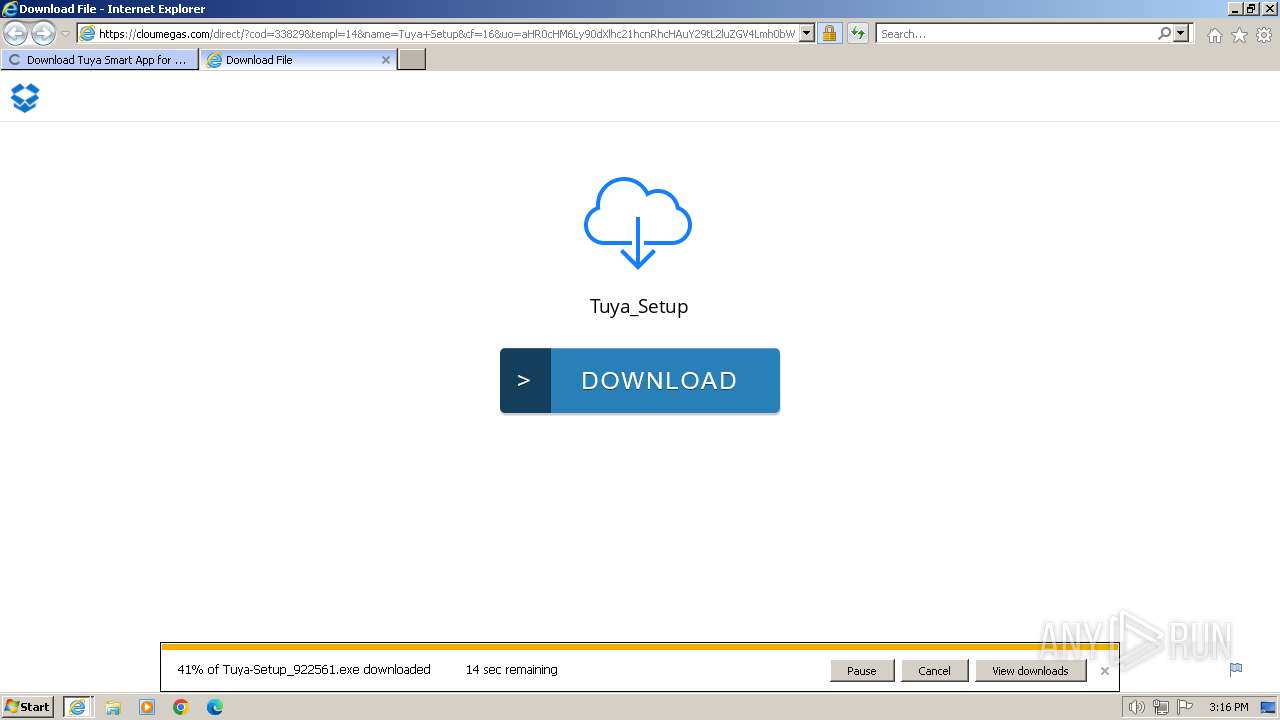This screenshot has height=720, width=1280.
Task: Launch Microsoft Edge from taskbar
Action: [215, 707]
